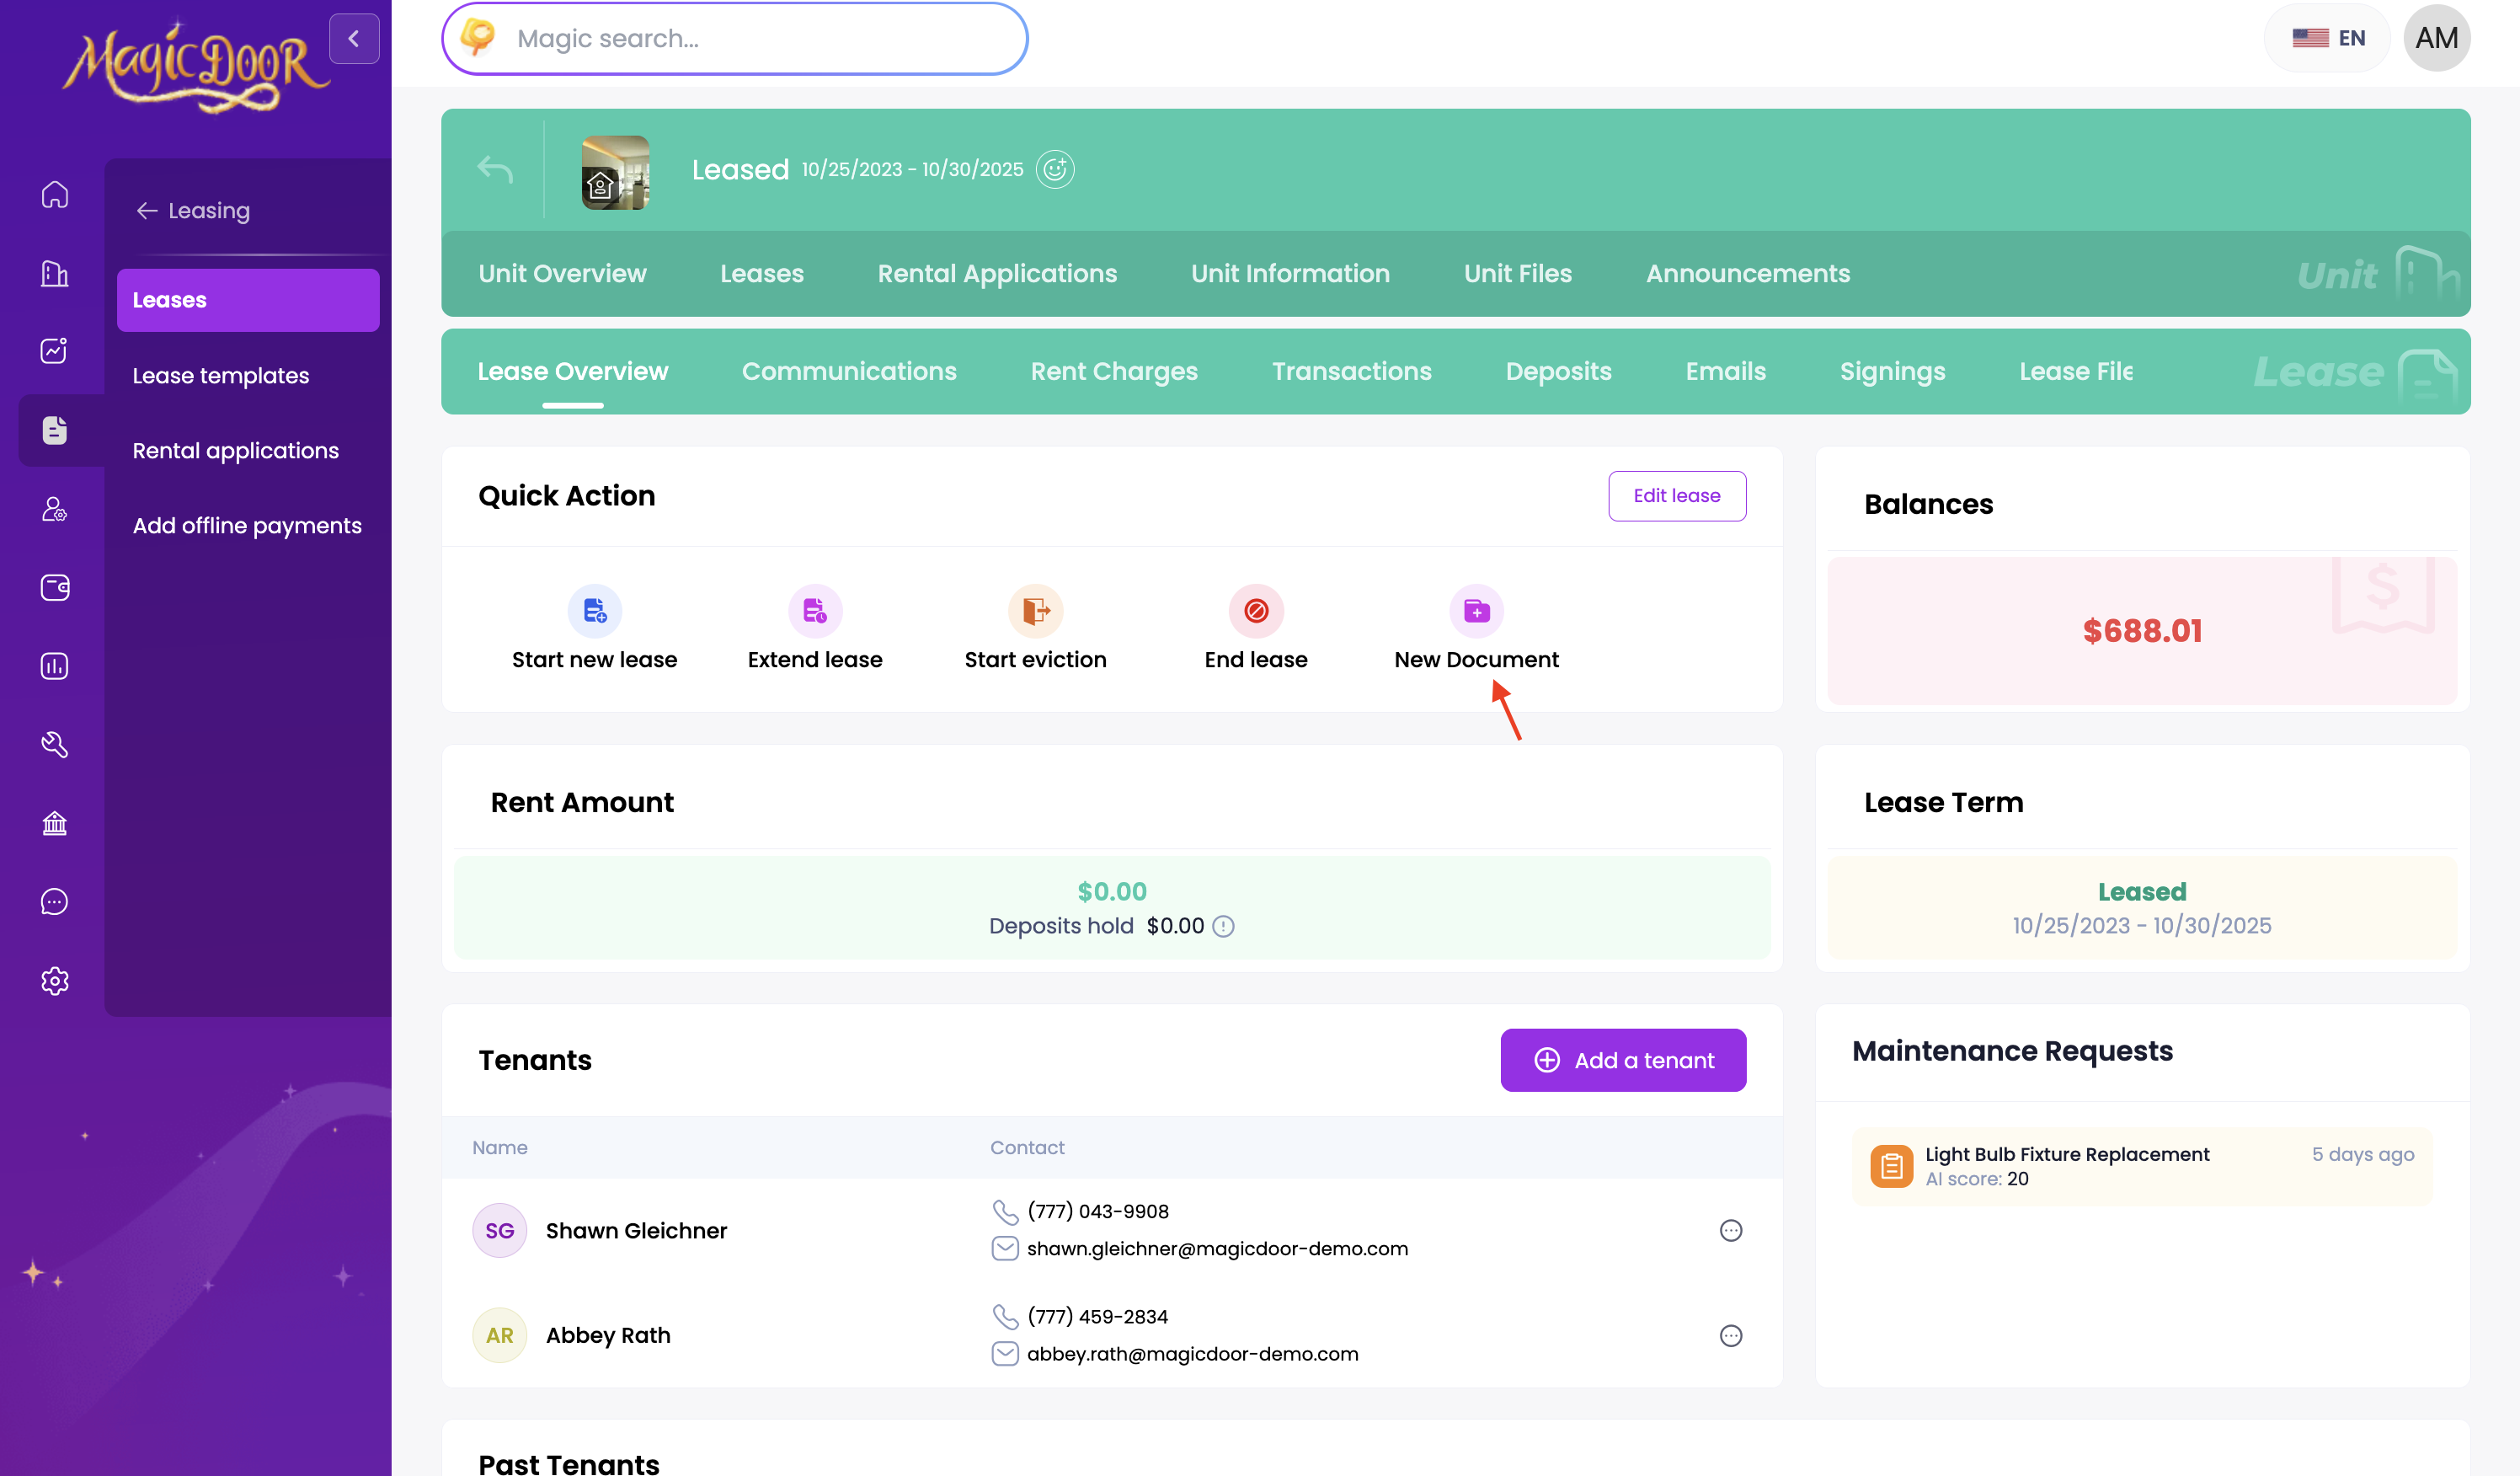Open the chat bubble sidebar icon
Viewport: 2520px width, 1476px height.
coord(54,901)
